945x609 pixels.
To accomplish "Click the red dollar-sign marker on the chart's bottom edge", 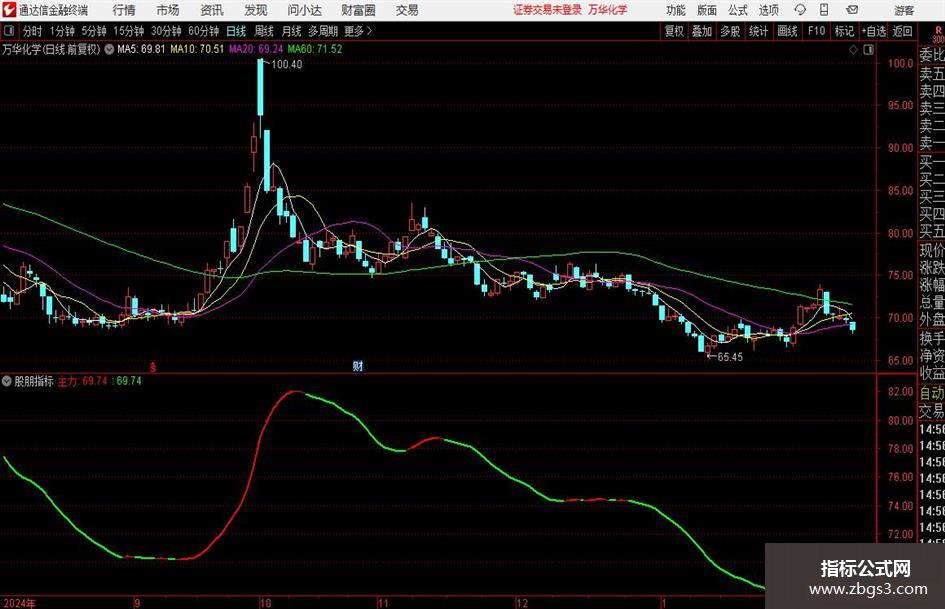I will click(x=153, y=366).
